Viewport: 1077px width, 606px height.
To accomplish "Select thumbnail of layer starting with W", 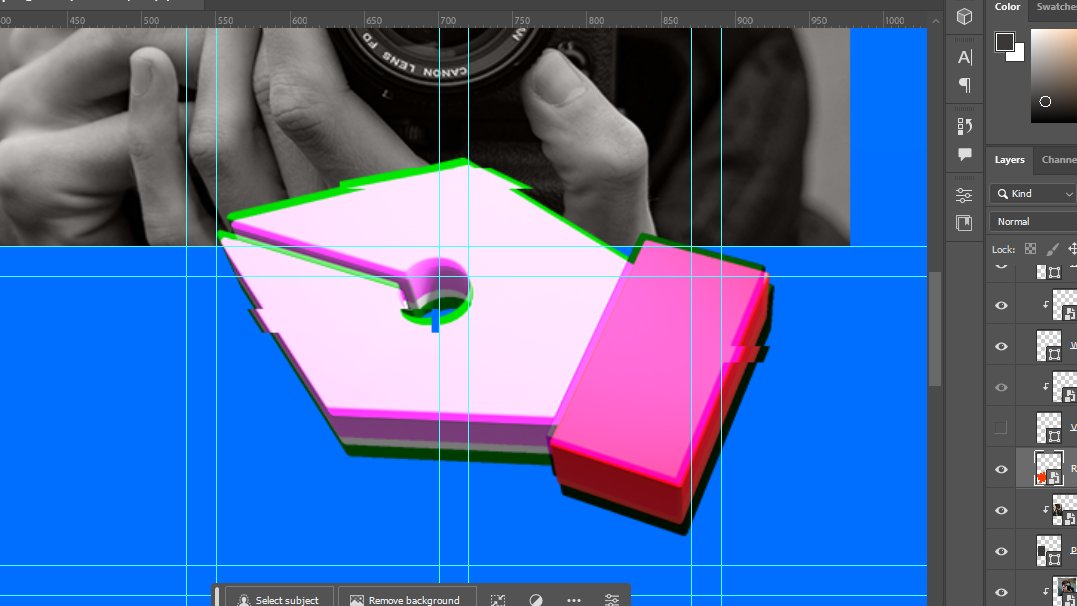I will point(1048,346).
